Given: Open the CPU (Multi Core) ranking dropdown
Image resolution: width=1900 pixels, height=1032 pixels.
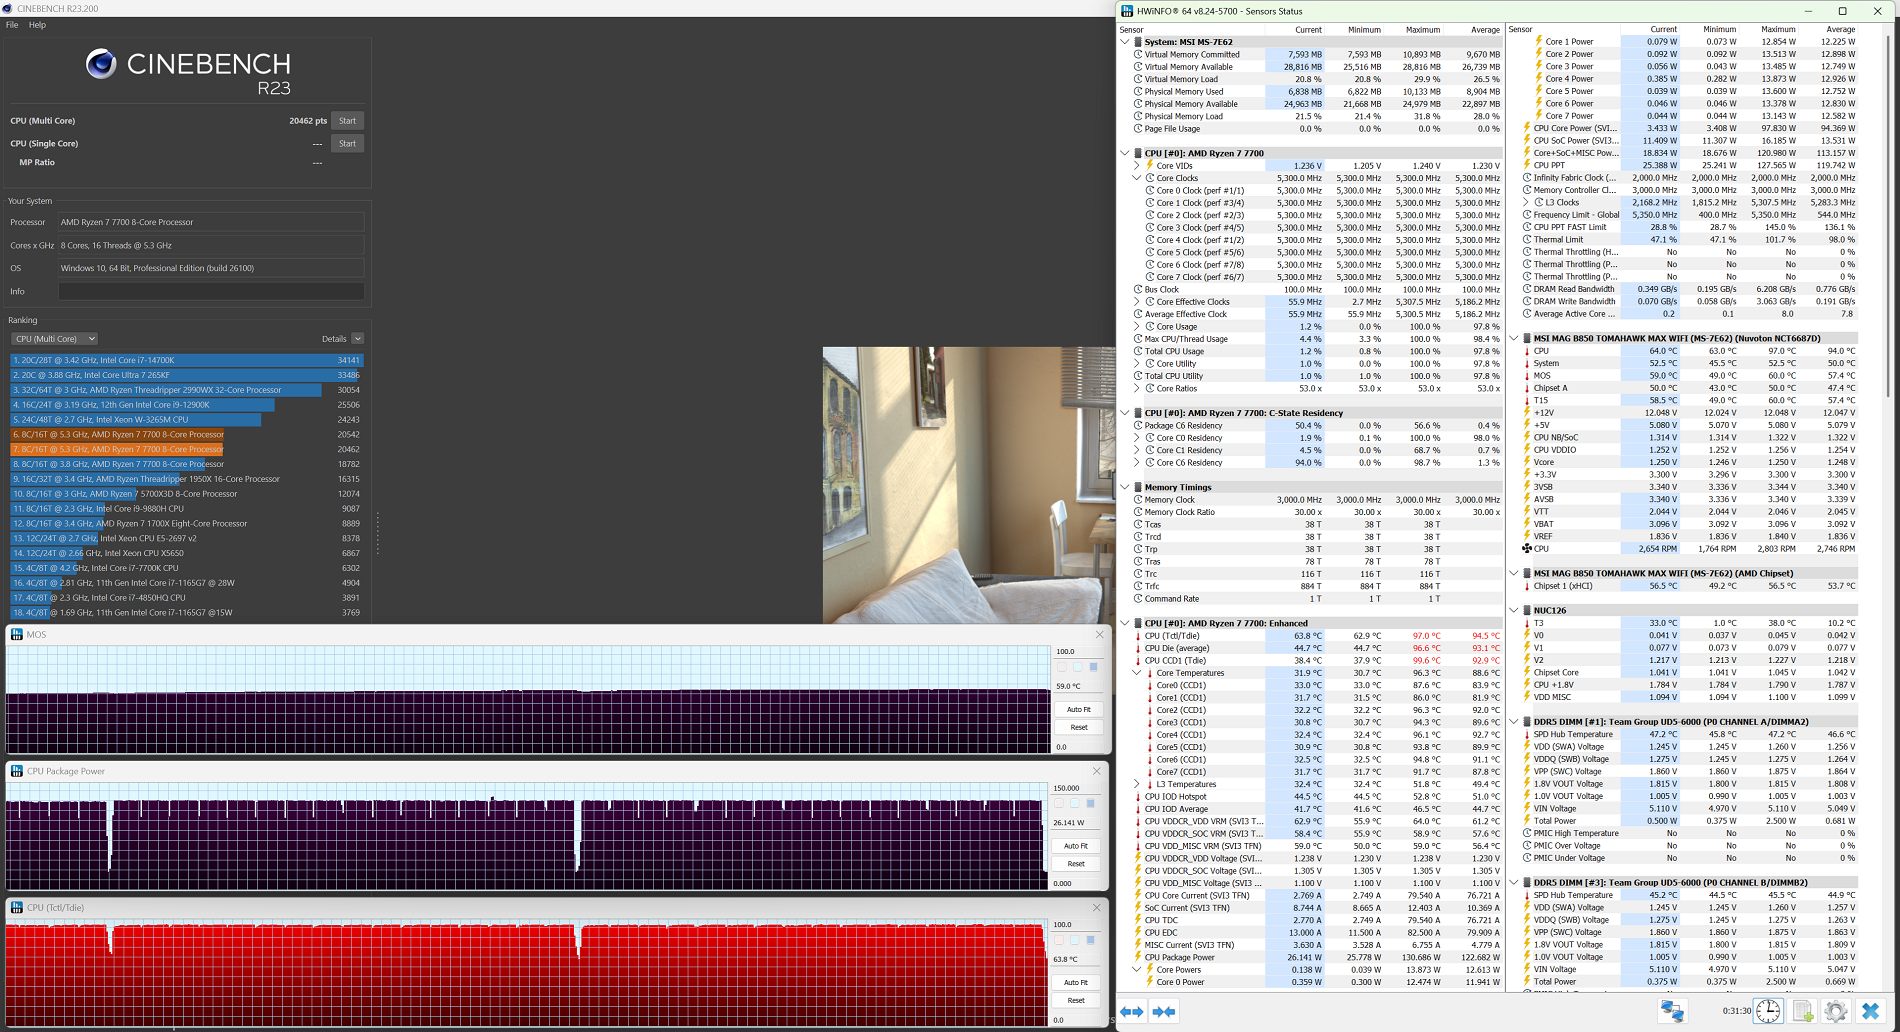Looking at the screenshot, I should (54, 339).
